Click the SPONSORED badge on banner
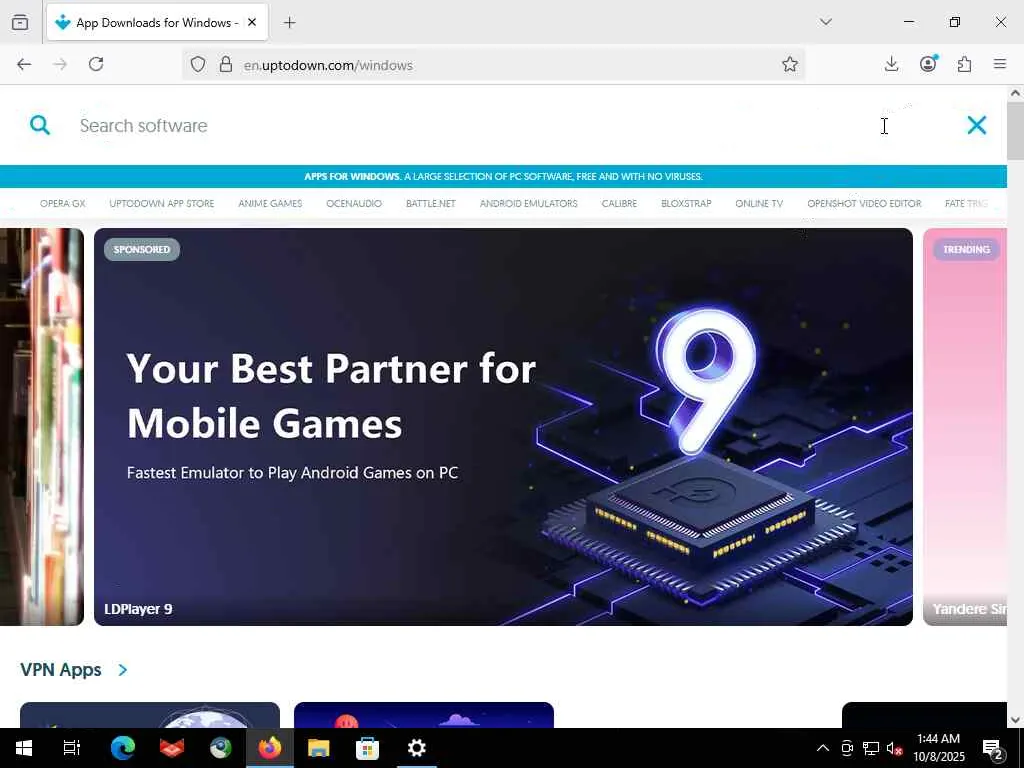The image size is (1024, 768). point(142,249)
